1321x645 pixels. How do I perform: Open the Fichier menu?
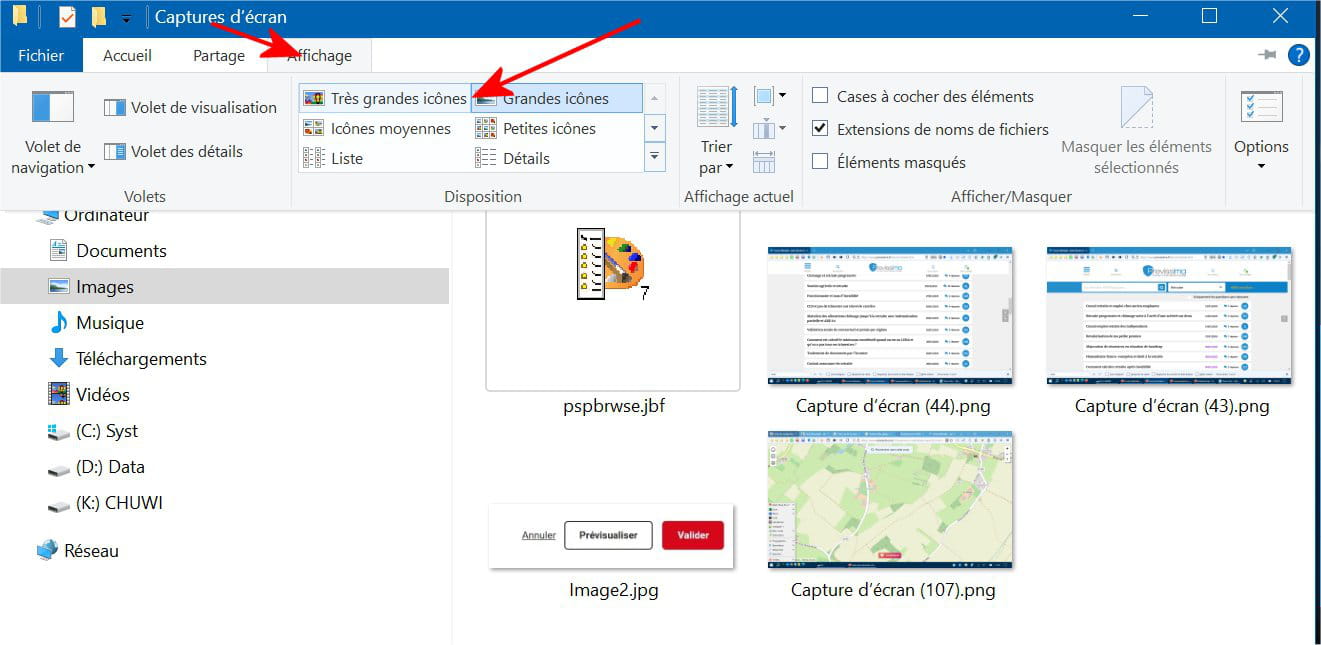(41, 56)
